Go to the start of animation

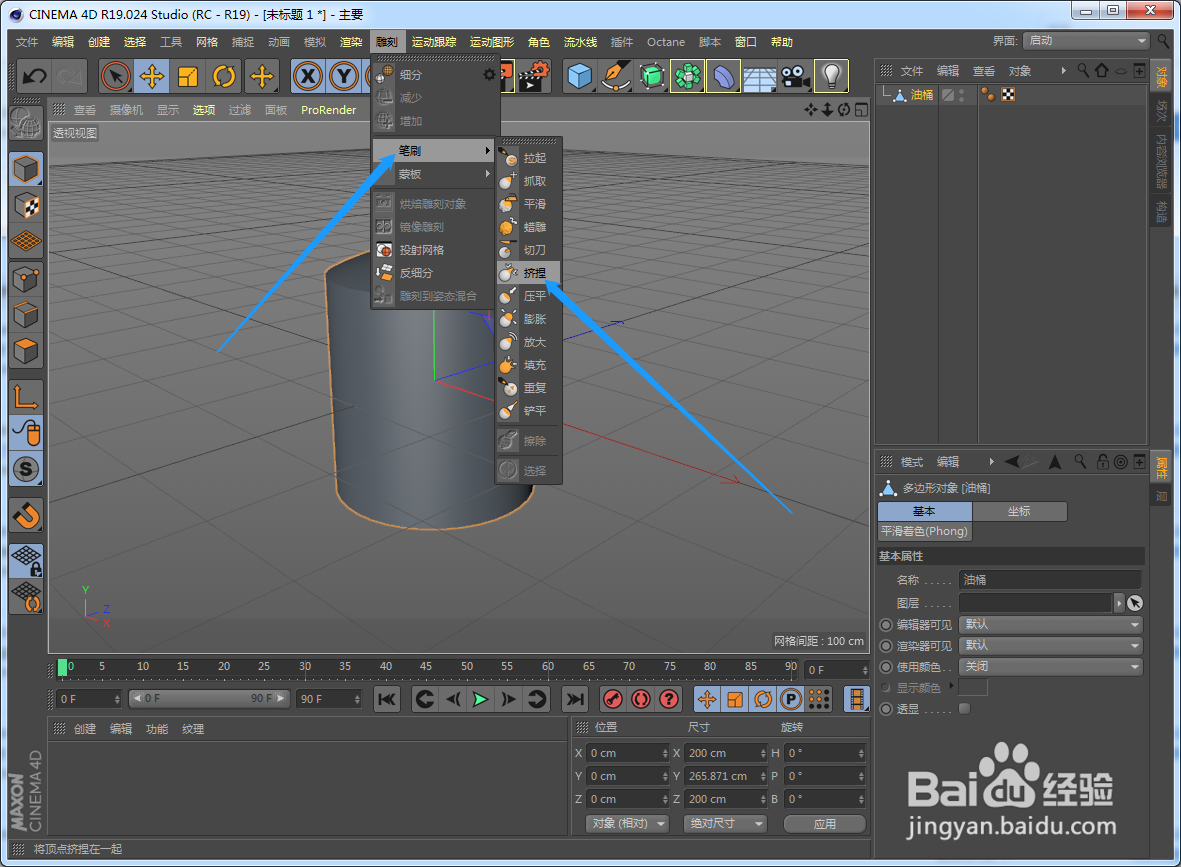[x=386, y=699]
